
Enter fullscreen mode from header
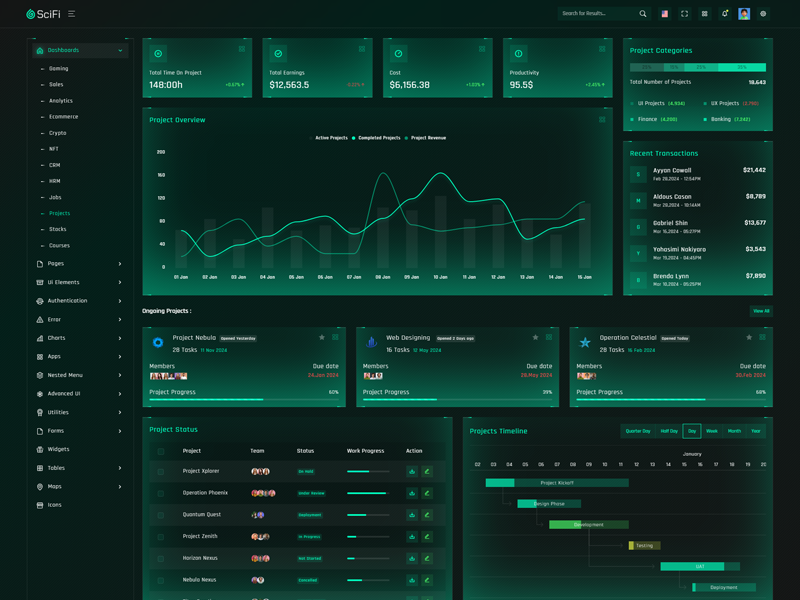click(684, 14)
